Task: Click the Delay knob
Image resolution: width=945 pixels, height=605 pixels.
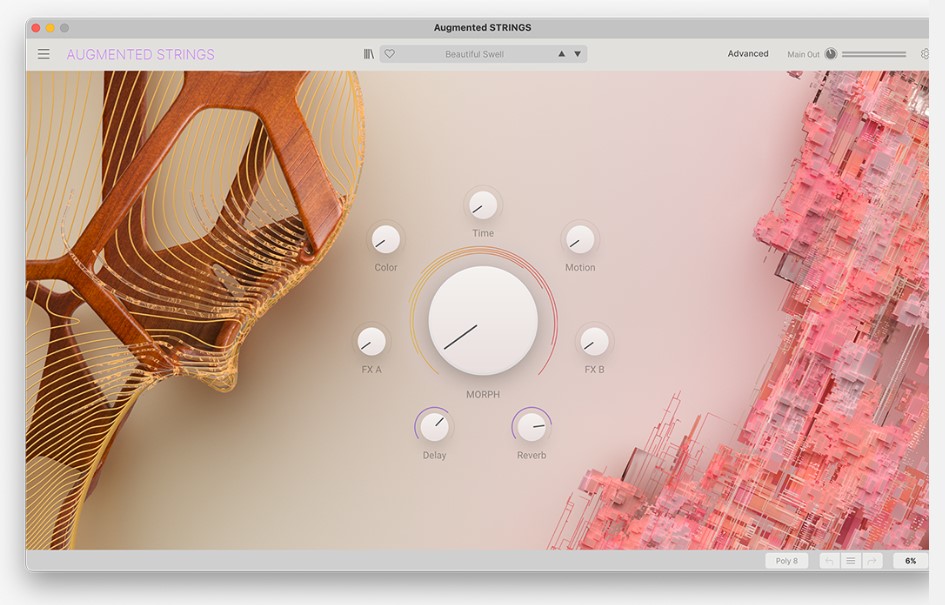Action: click(434, 427)
